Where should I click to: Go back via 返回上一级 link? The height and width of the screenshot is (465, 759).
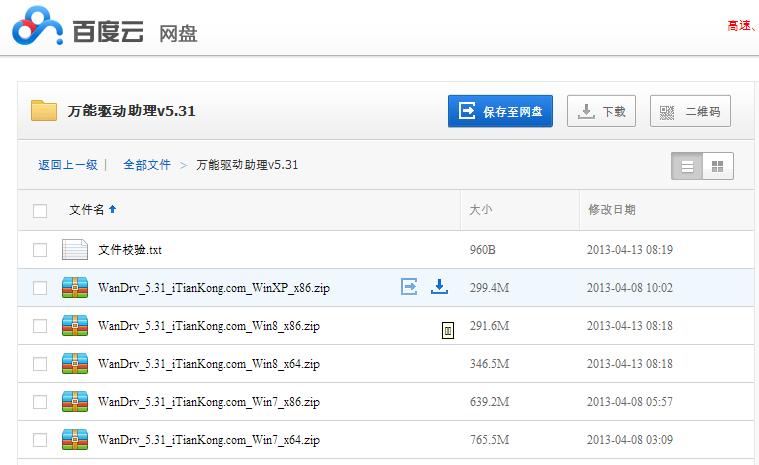(x=68, y=165)
